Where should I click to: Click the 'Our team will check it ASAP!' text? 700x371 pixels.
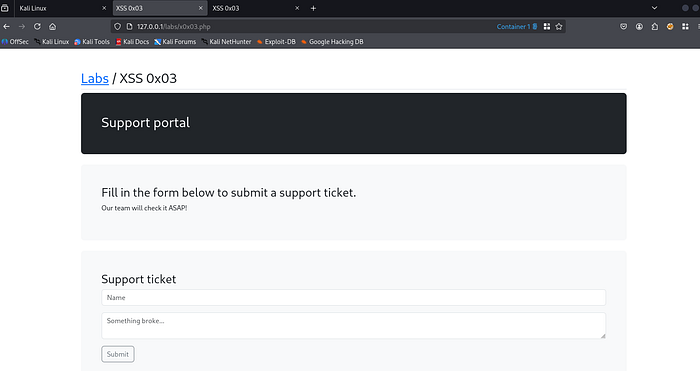144,208
